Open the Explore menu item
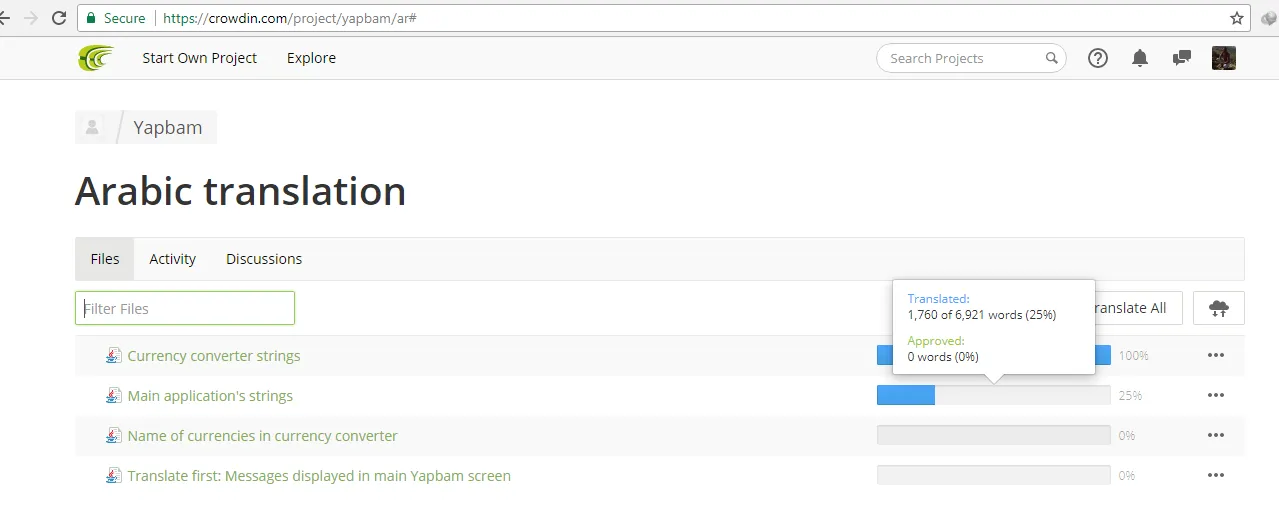 click(311, 58)
